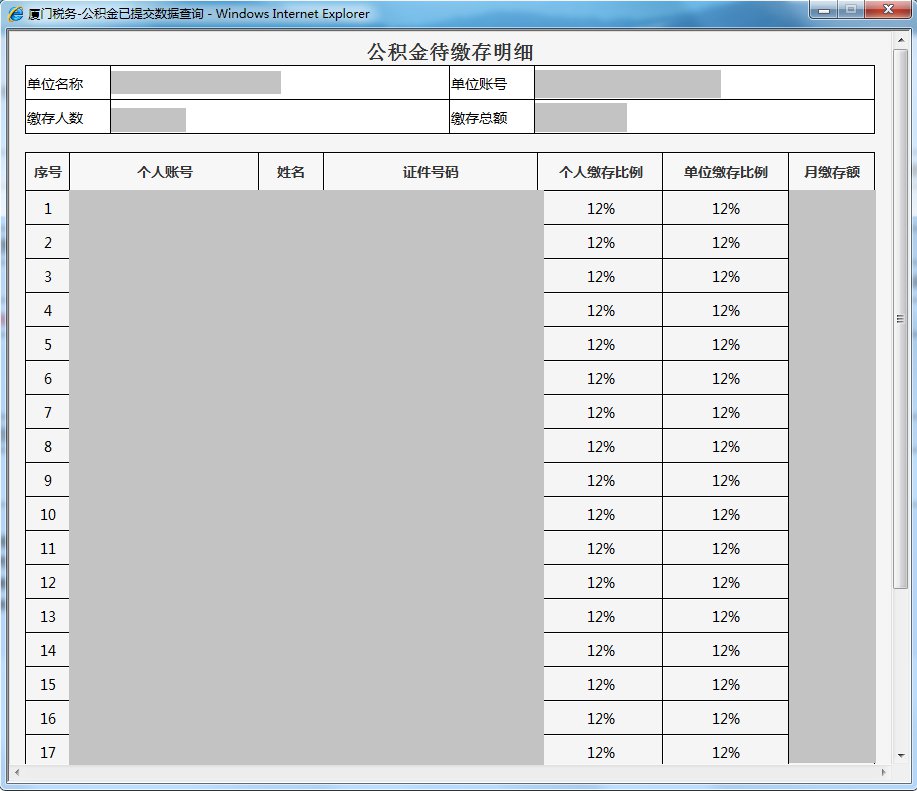Click the vertical scrollbar up arrow

[899, 39]
